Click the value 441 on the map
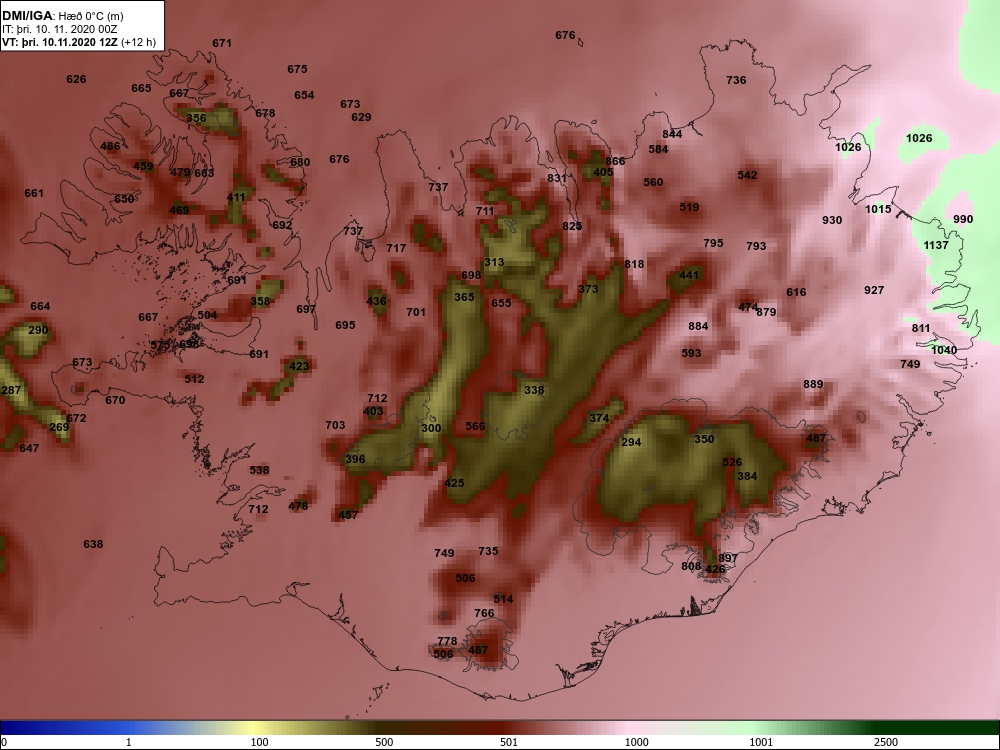Viewport: 1000px width, 750px height. [689, 276]
